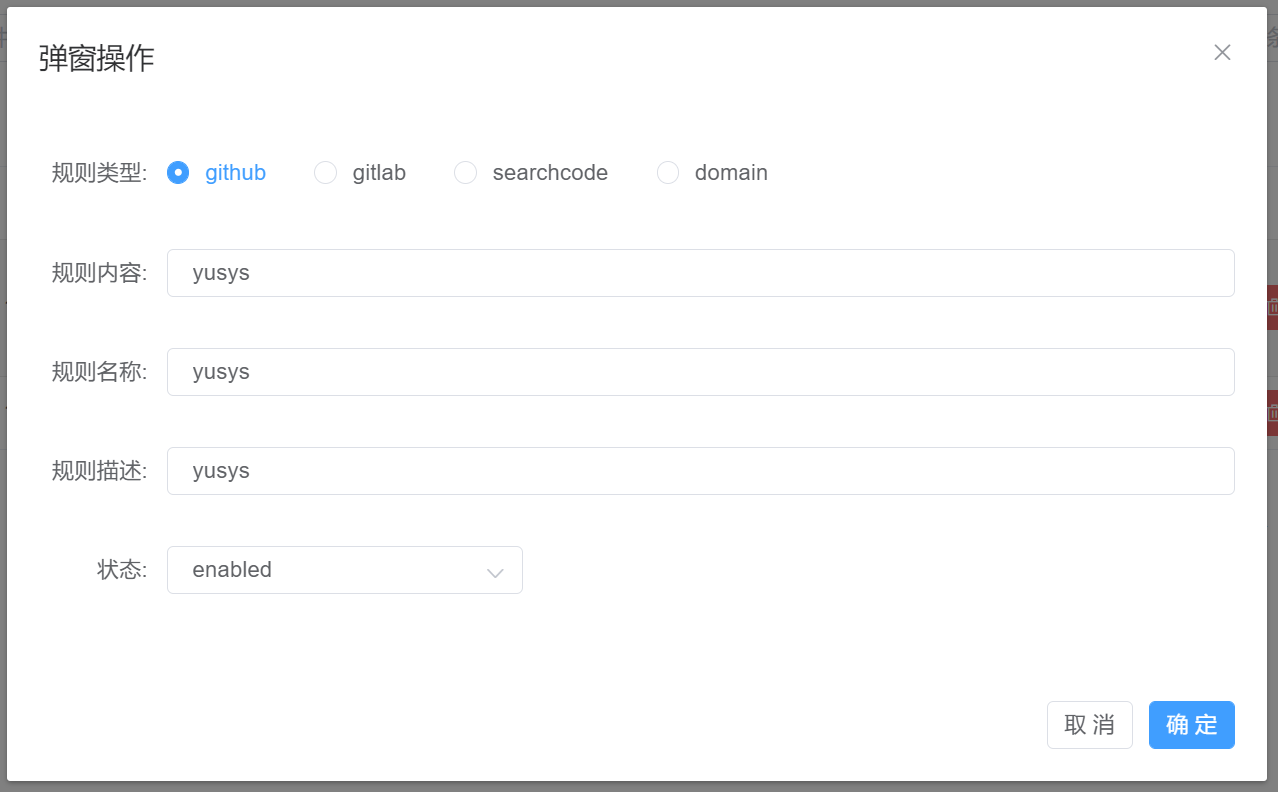The image size is (1278, 792).
Task: Confirm with the blue 确定 button
Action: pyautogui.click(x=1191, y=725)
